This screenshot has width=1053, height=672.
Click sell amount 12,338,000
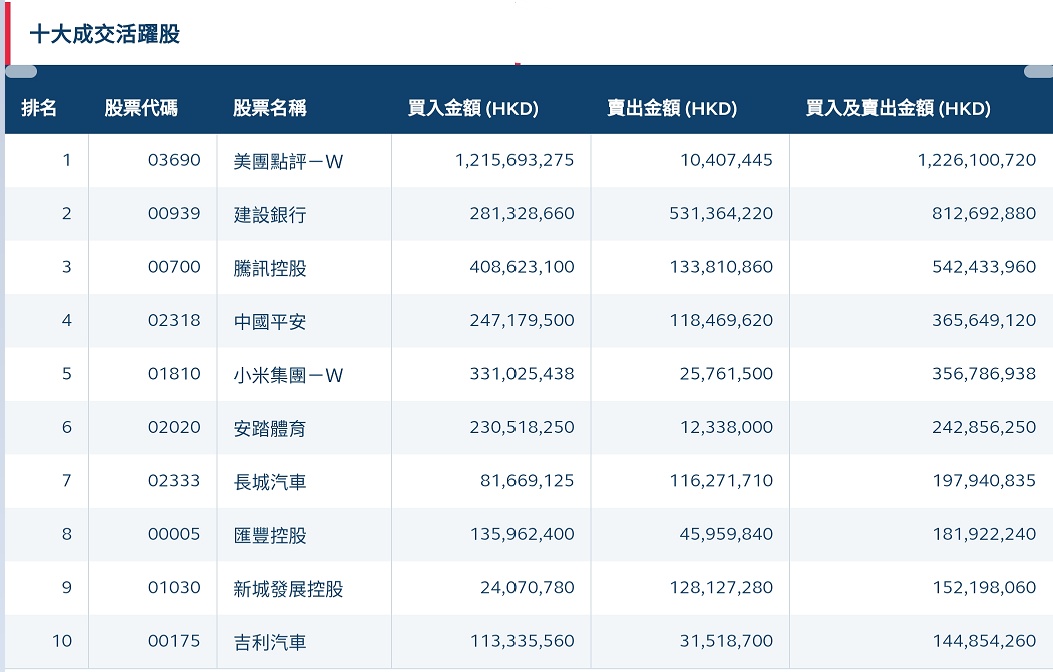[x=726, y=427]
